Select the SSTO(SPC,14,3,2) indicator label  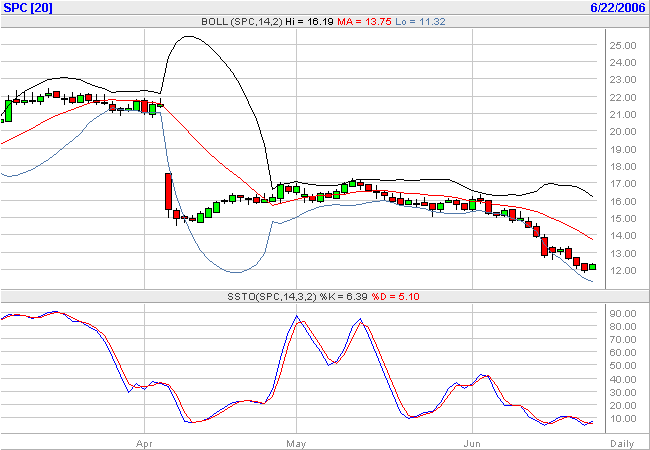click(272, 296)
